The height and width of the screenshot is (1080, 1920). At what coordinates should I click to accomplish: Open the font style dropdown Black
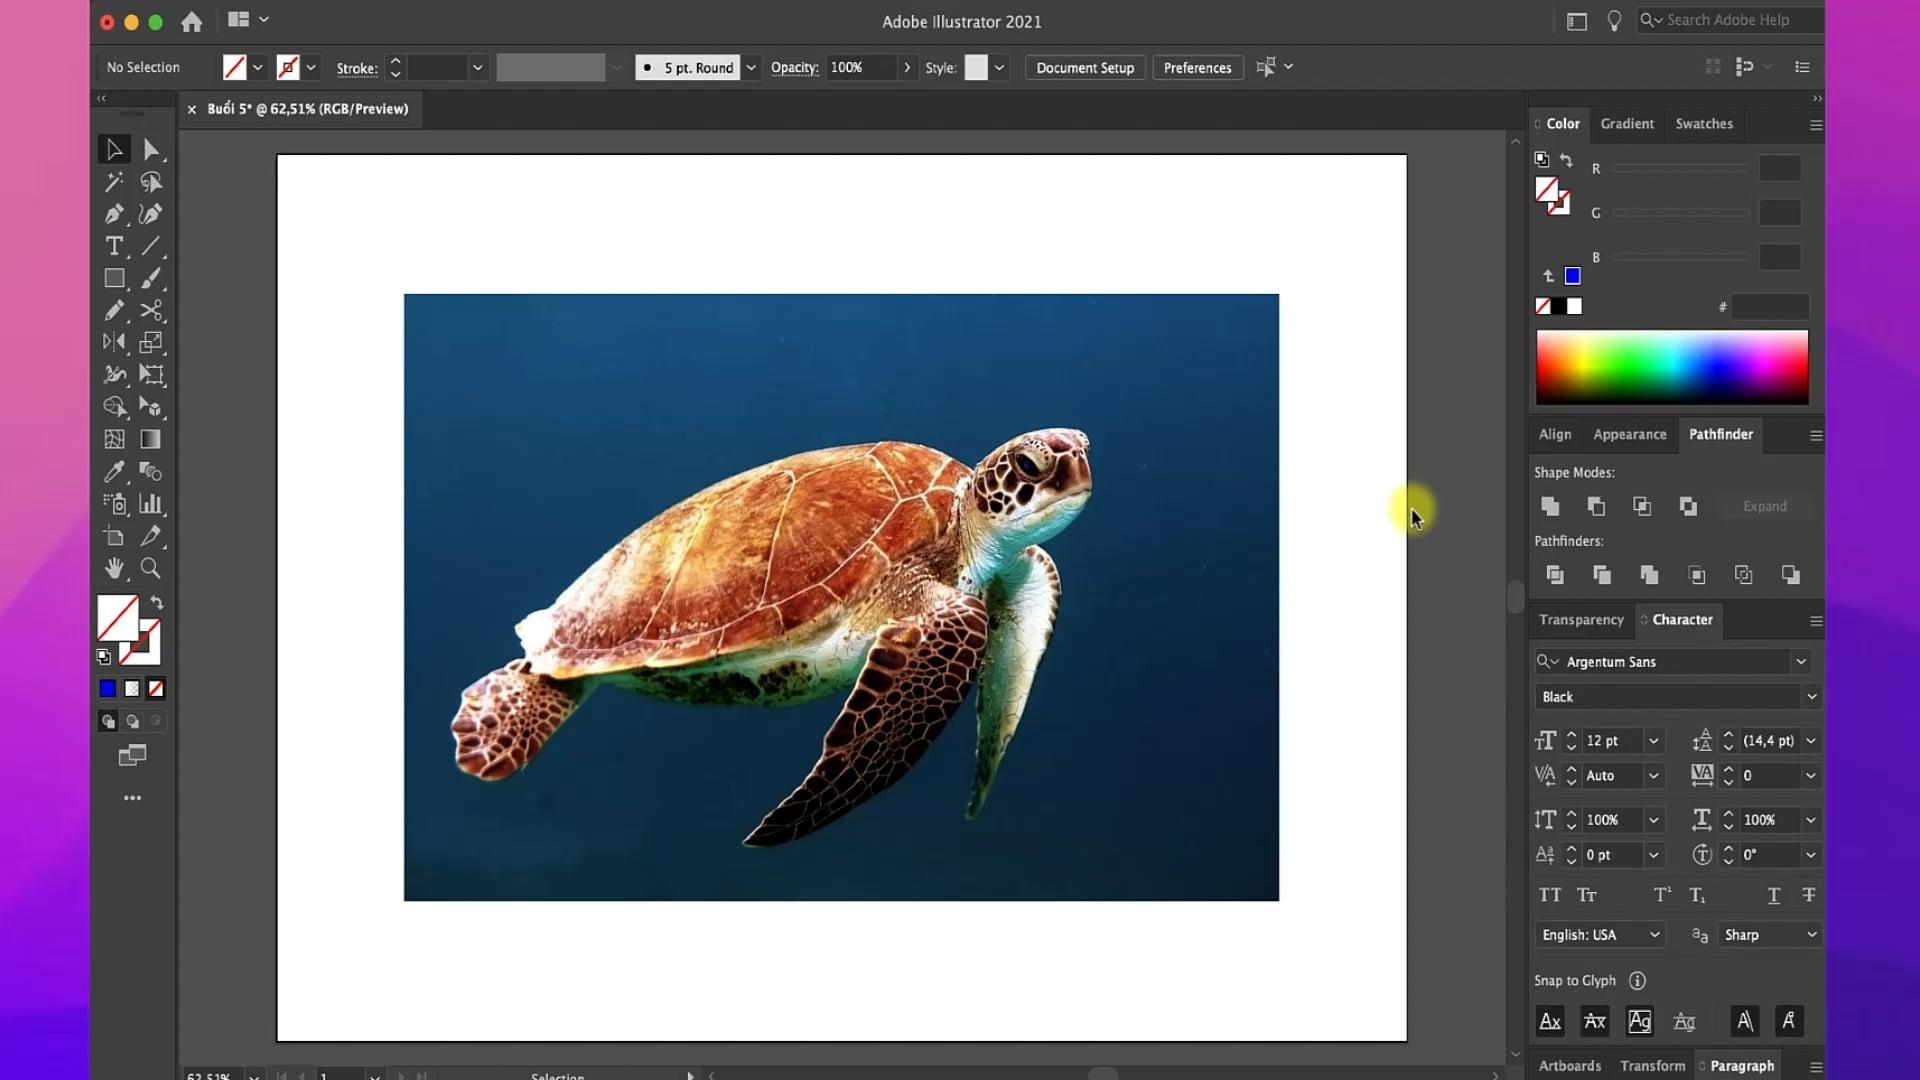point(1811,697)
